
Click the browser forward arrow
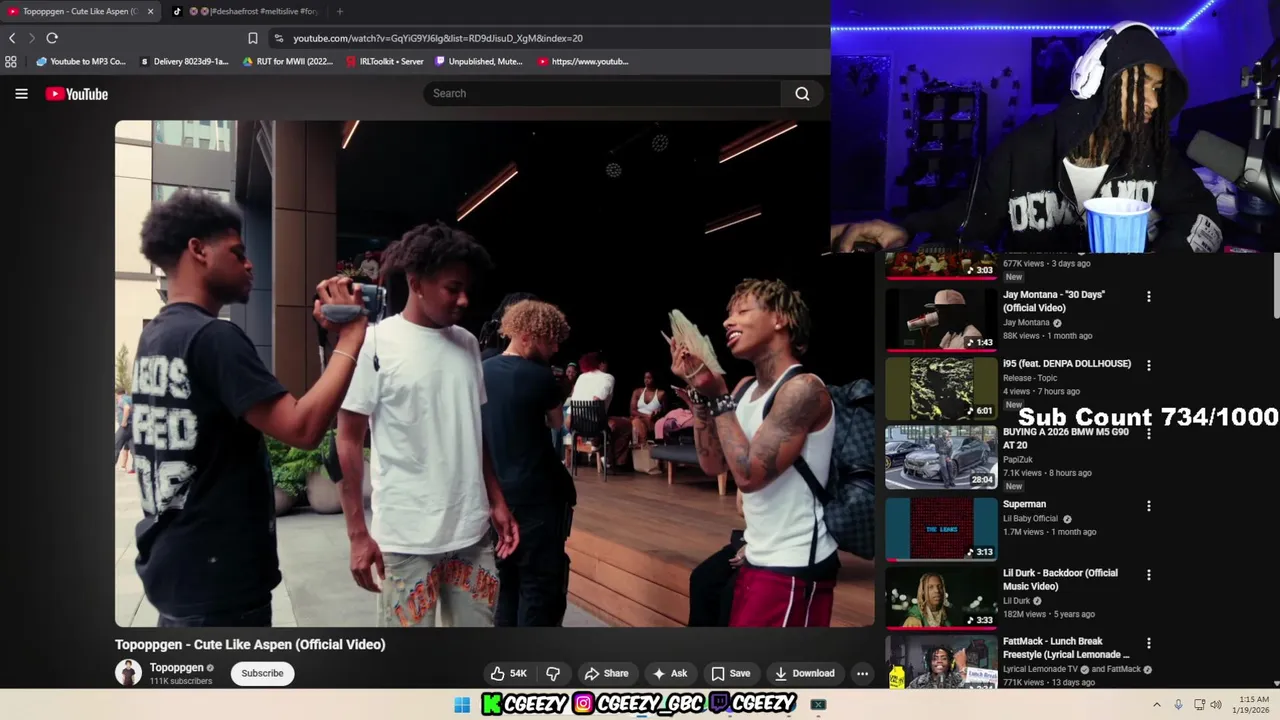pyautogui.click(x=32, y=38)
